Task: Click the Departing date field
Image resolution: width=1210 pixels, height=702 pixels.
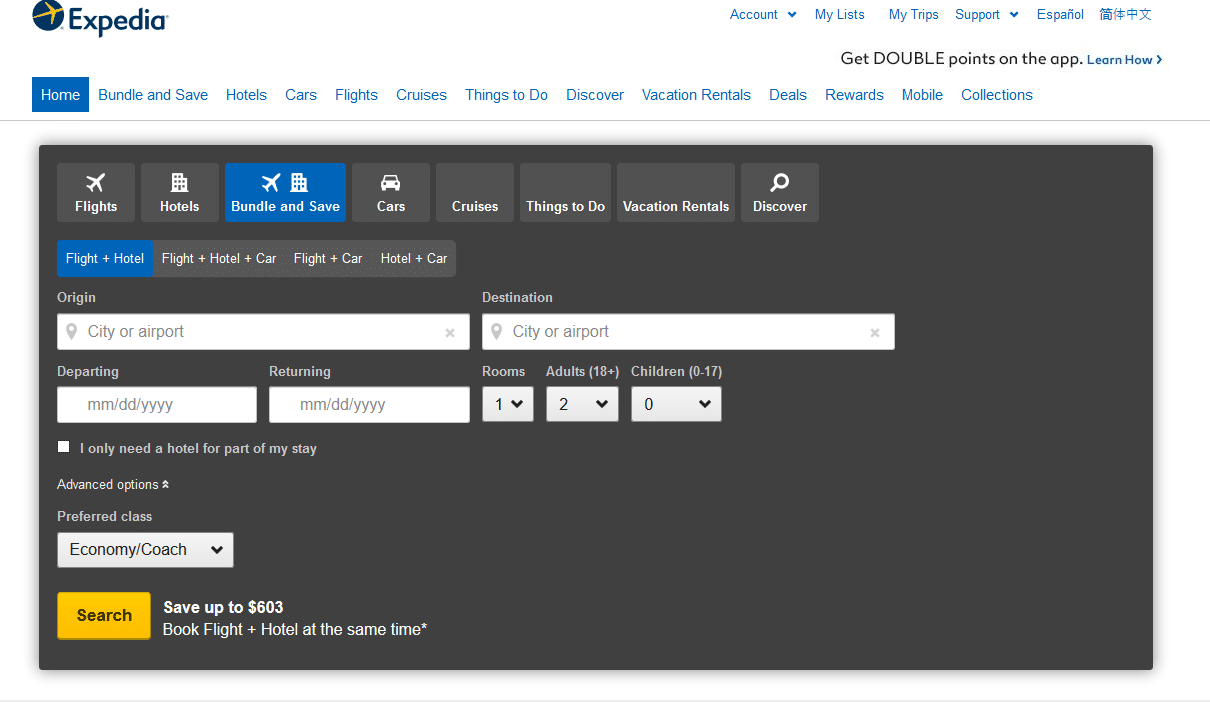Action: pyautogui.click(x=157, y=405)
